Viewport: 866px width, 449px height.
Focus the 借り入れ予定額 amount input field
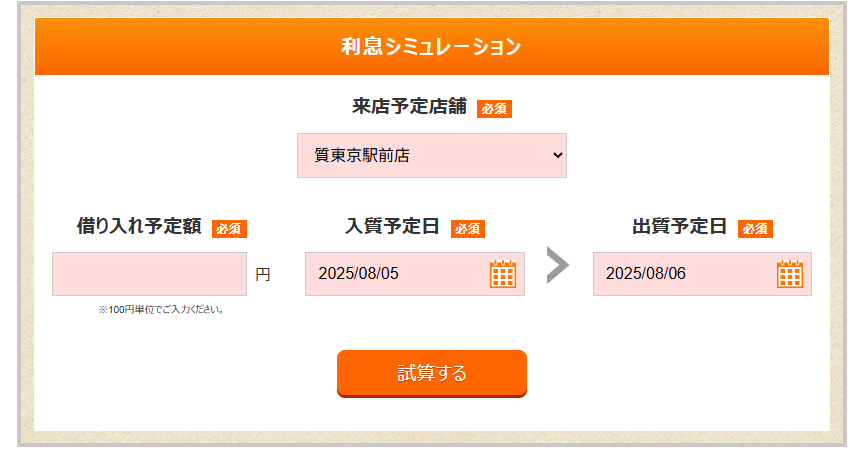[x=150, y=274]
